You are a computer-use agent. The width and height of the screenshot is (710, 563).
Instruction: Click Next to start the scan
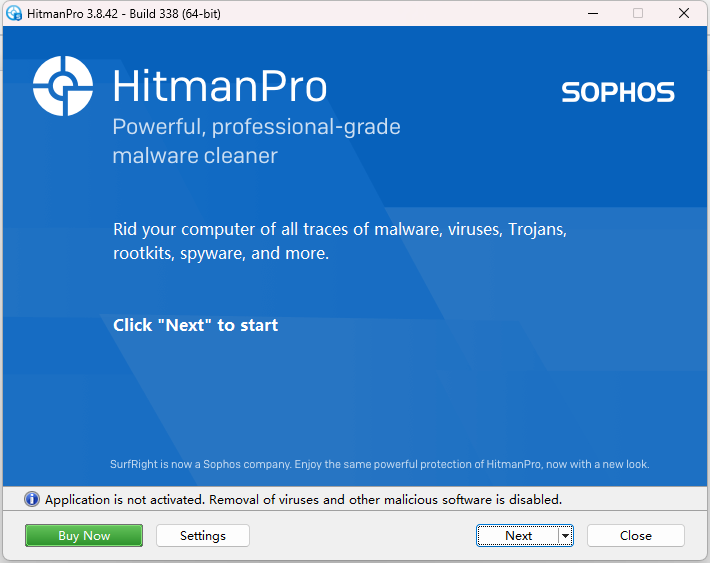pos(518,535)
